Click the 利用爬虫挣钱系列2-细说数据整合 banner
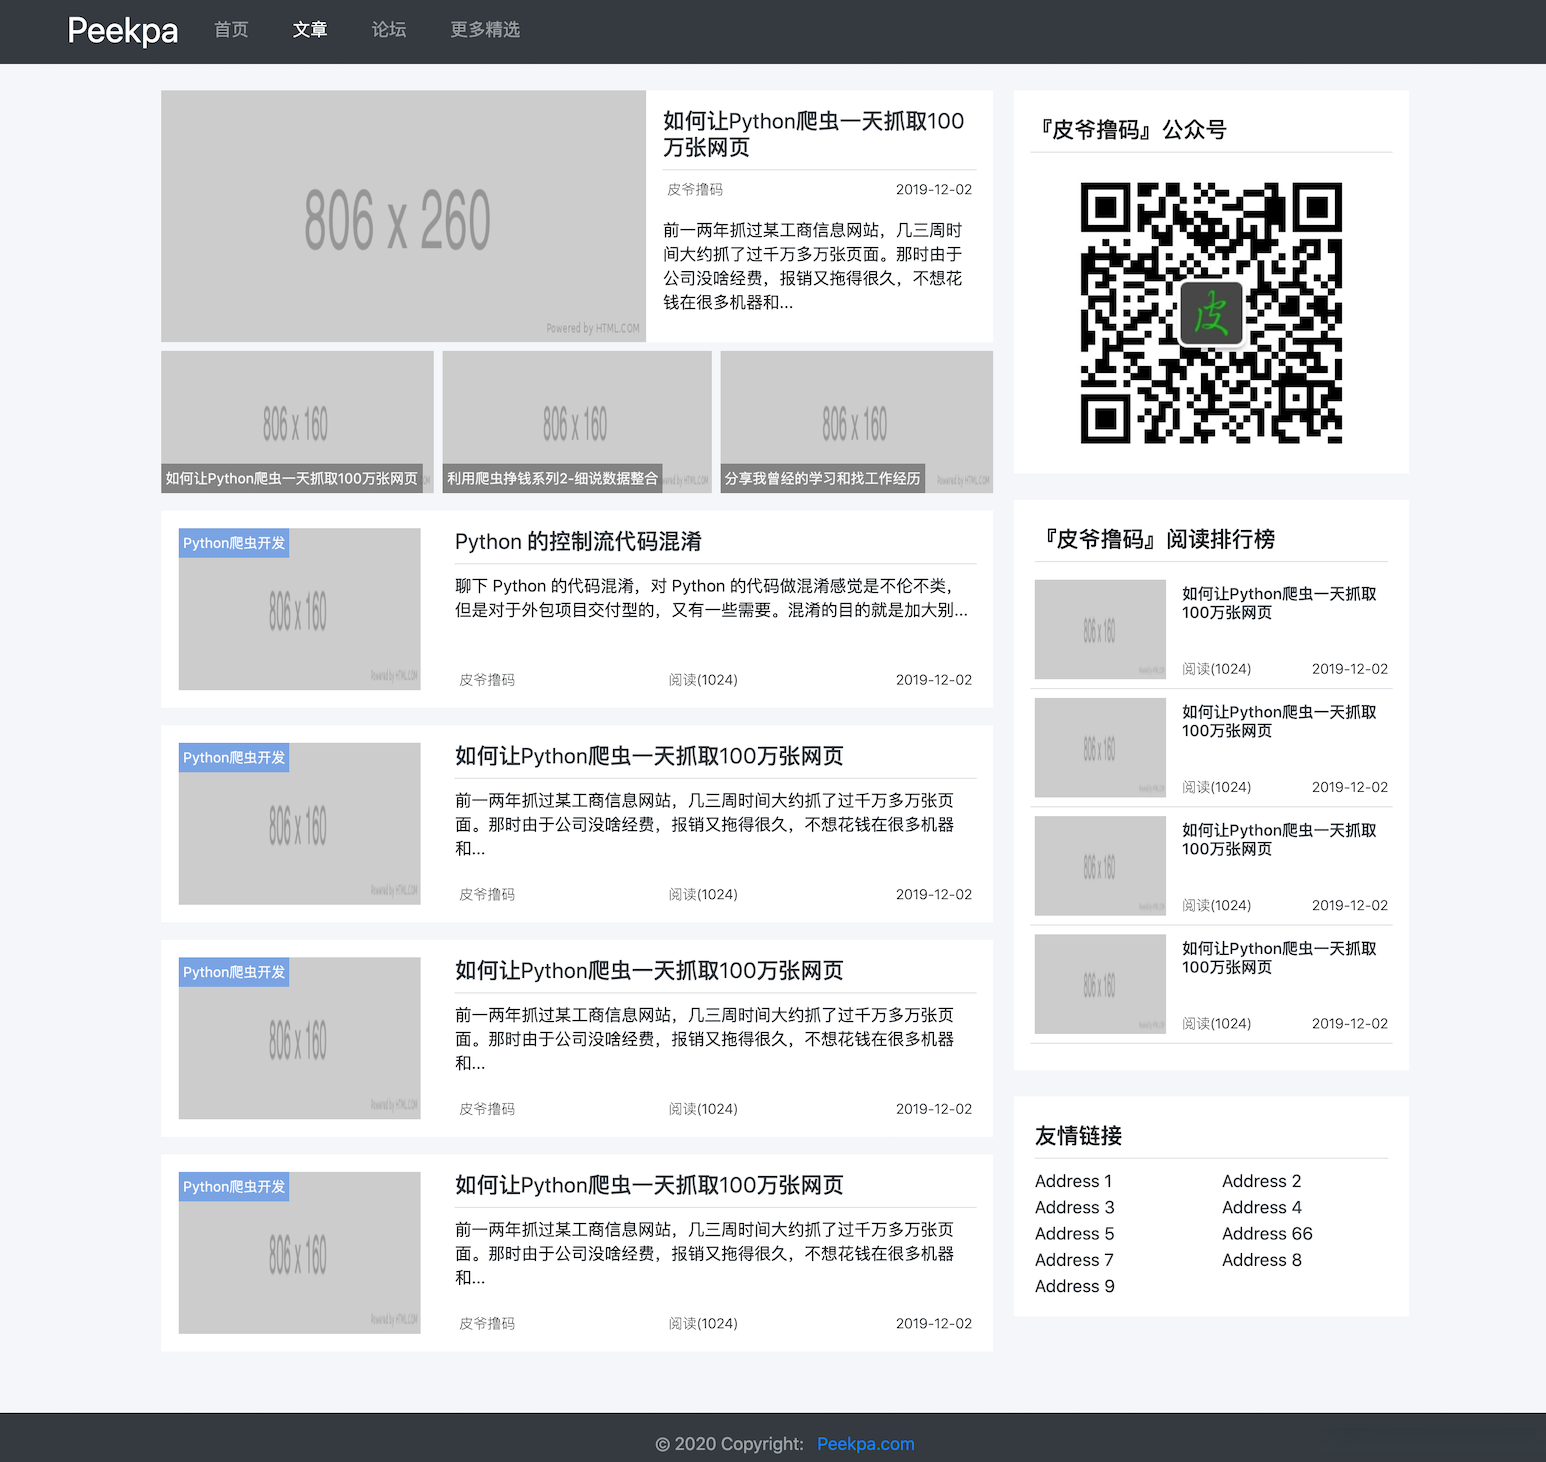Viewport: 1546px width, 1462px height. coord(551,478)
